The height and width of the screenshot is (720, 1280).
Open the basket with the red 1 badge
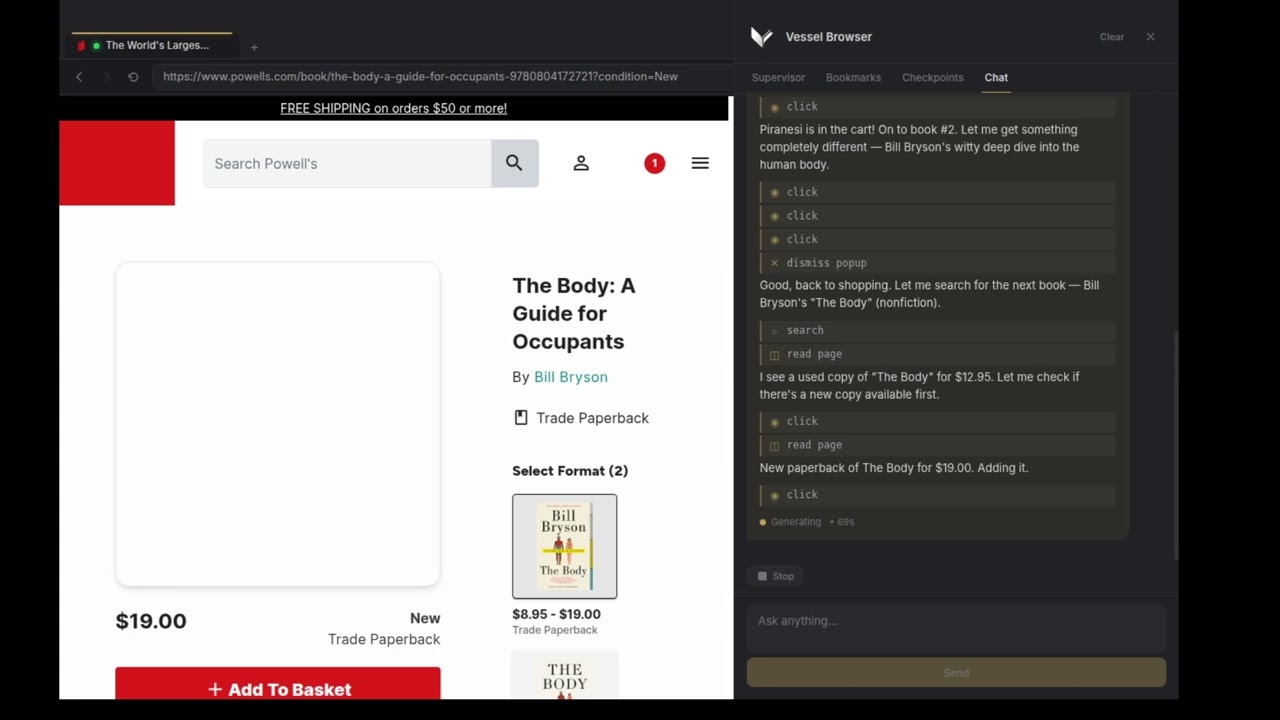tap(654, 163)
